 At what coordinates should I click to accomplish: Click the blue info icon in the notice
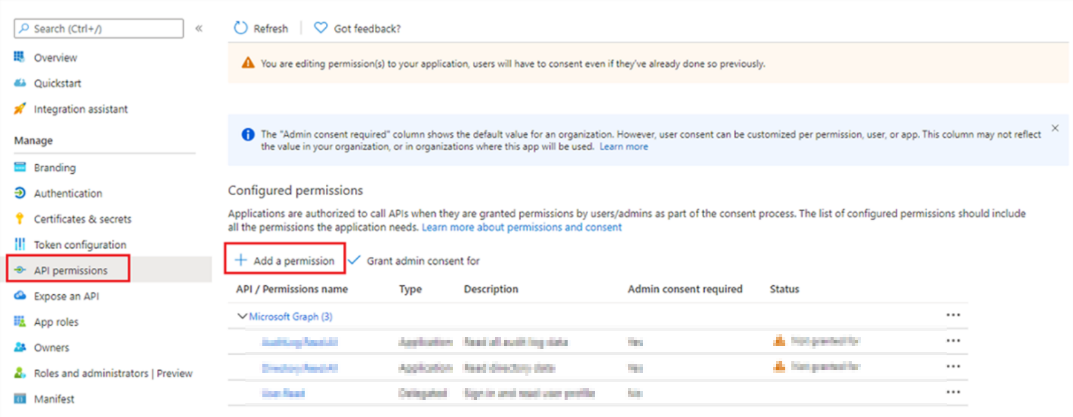coord(248,134)
